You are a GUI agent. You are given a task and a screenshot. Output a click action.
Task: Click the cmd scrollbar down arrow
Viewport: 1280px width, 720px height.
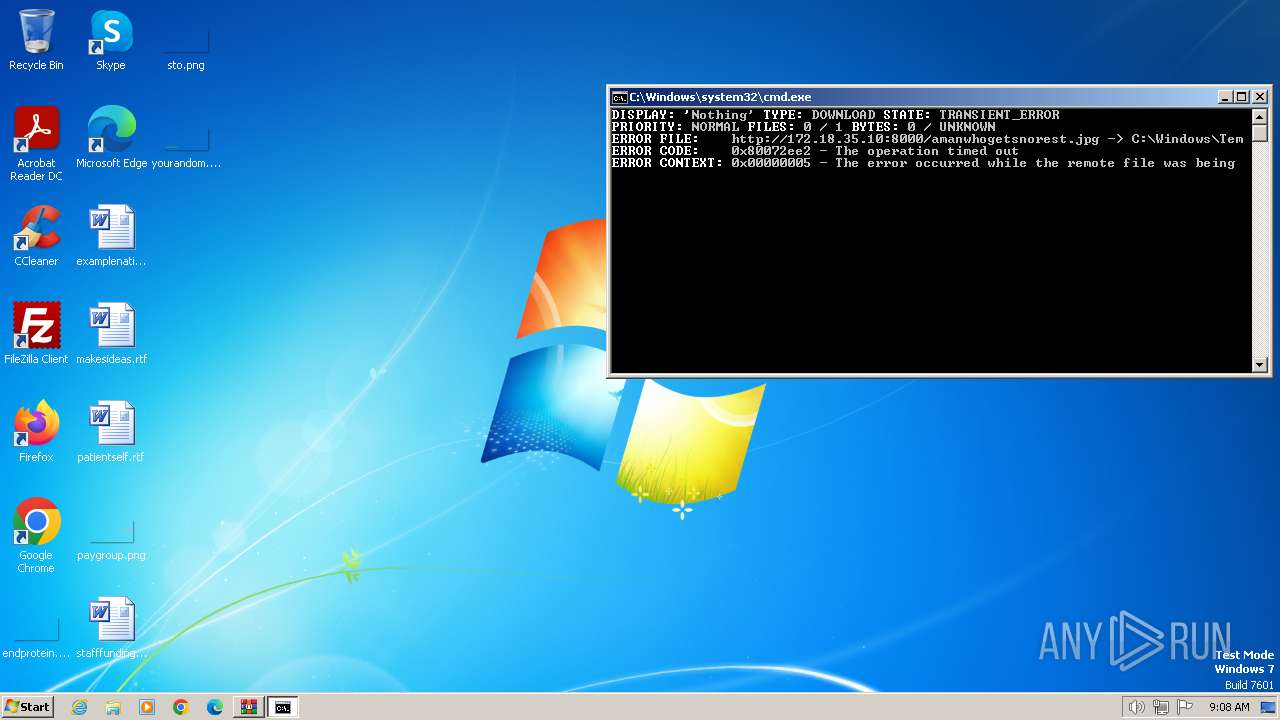point(1260,365)
